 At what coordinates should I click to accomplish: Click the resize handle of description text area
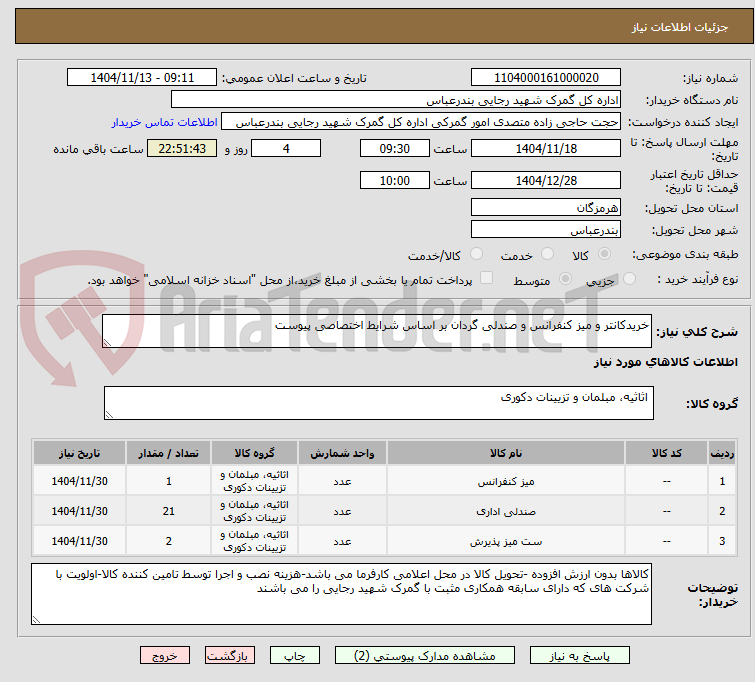coord(107,342)
